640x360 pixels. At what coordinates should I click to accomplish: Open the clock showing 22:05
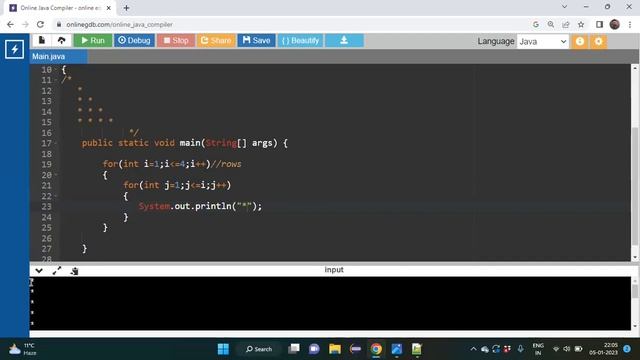[603, 349]
